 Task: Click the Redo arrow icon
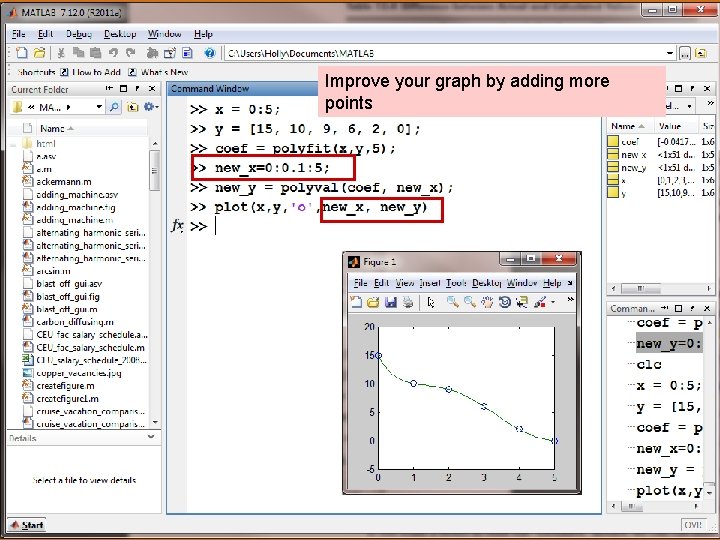click(130, 53)
